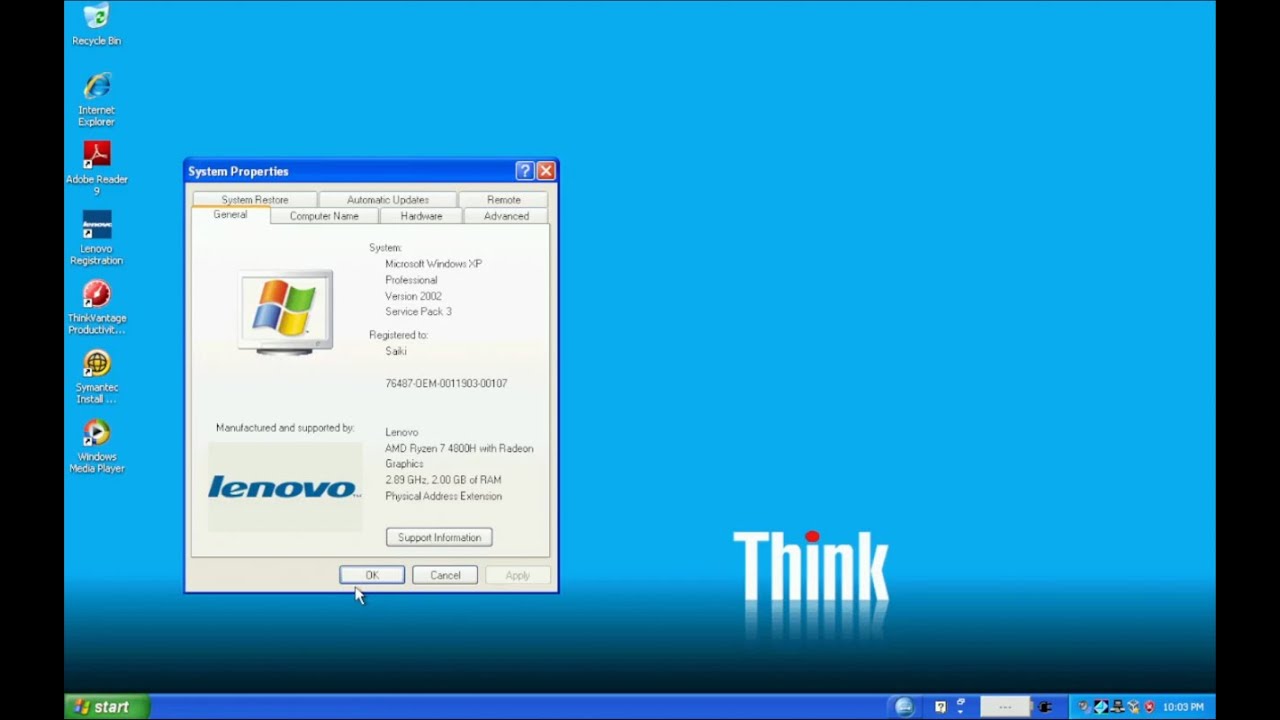Click the 'Professional' edition text
Screen dimensions: 1280x720
(x=411, y=280)
